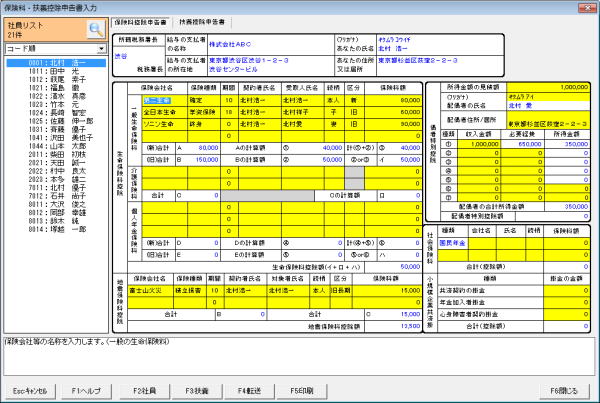Select employee with code 1012
The image size is (600, 403).
pos(56,80)
